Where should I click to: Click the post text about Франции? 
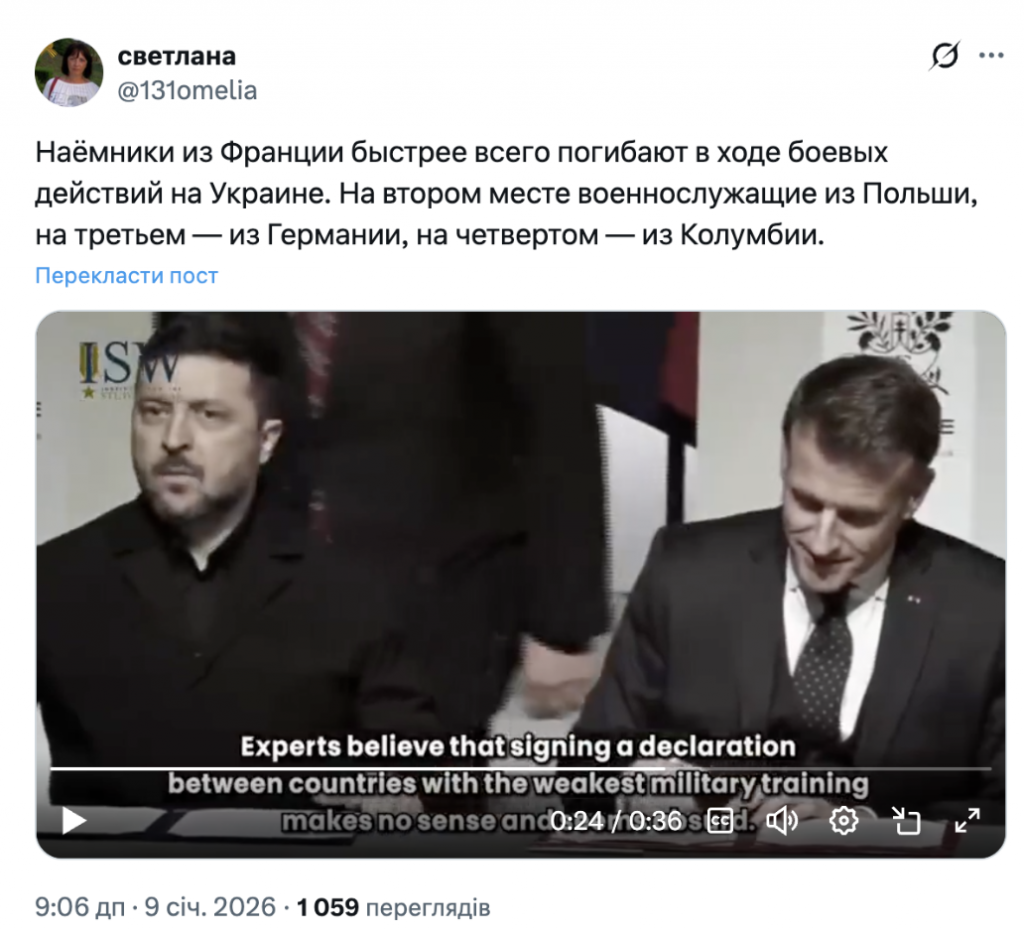pos(506,193)
